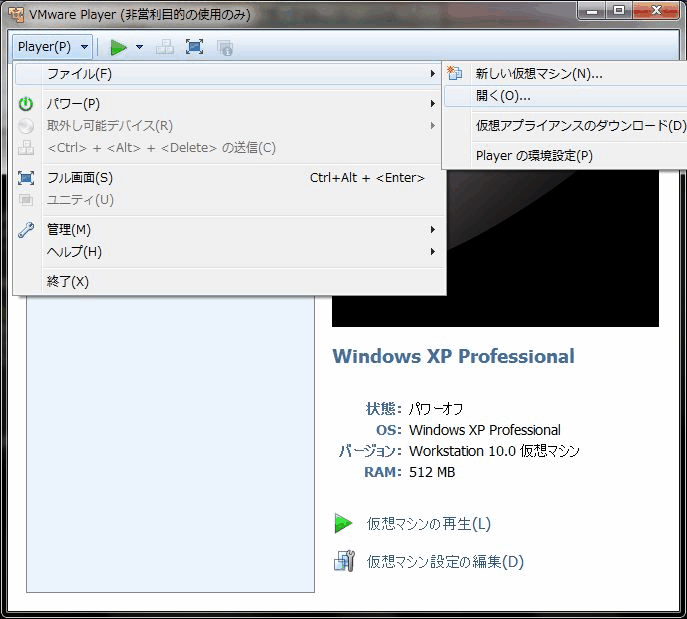Select 開く(O)... submenu item

tap(566, 96)
